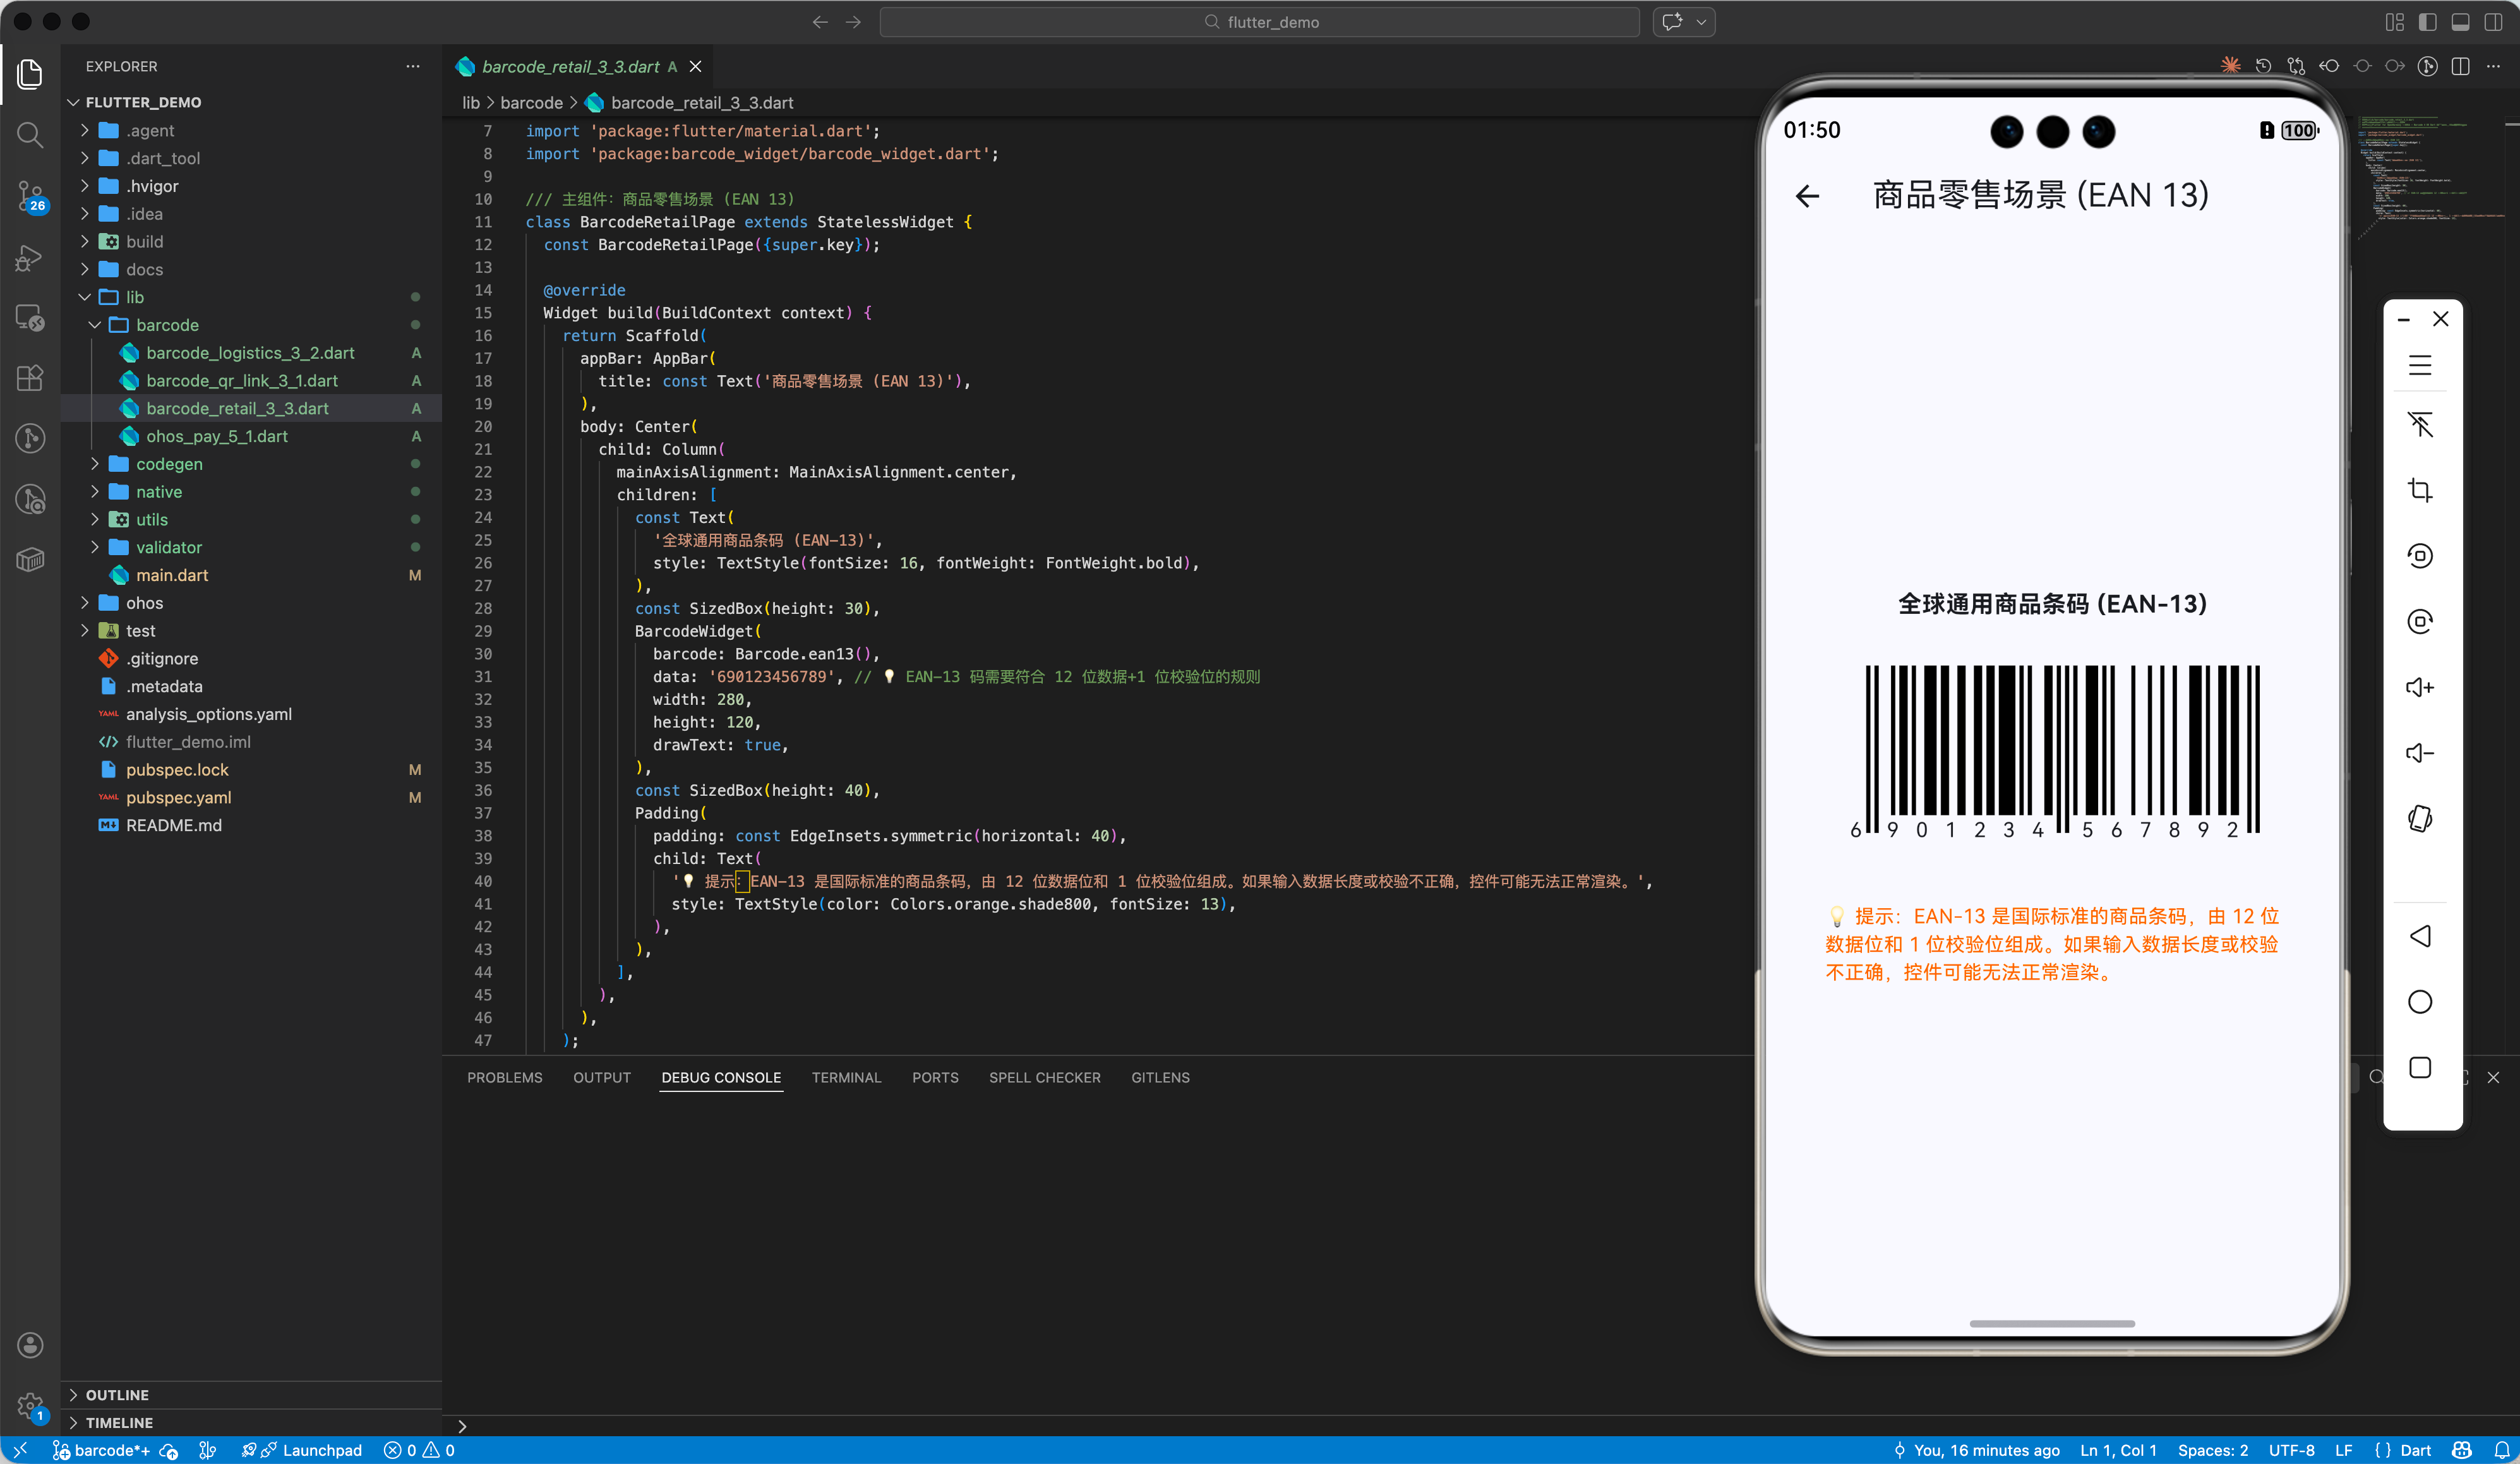
Task: Click emulator volume up icon
Action: click(x=2419, y=687)
